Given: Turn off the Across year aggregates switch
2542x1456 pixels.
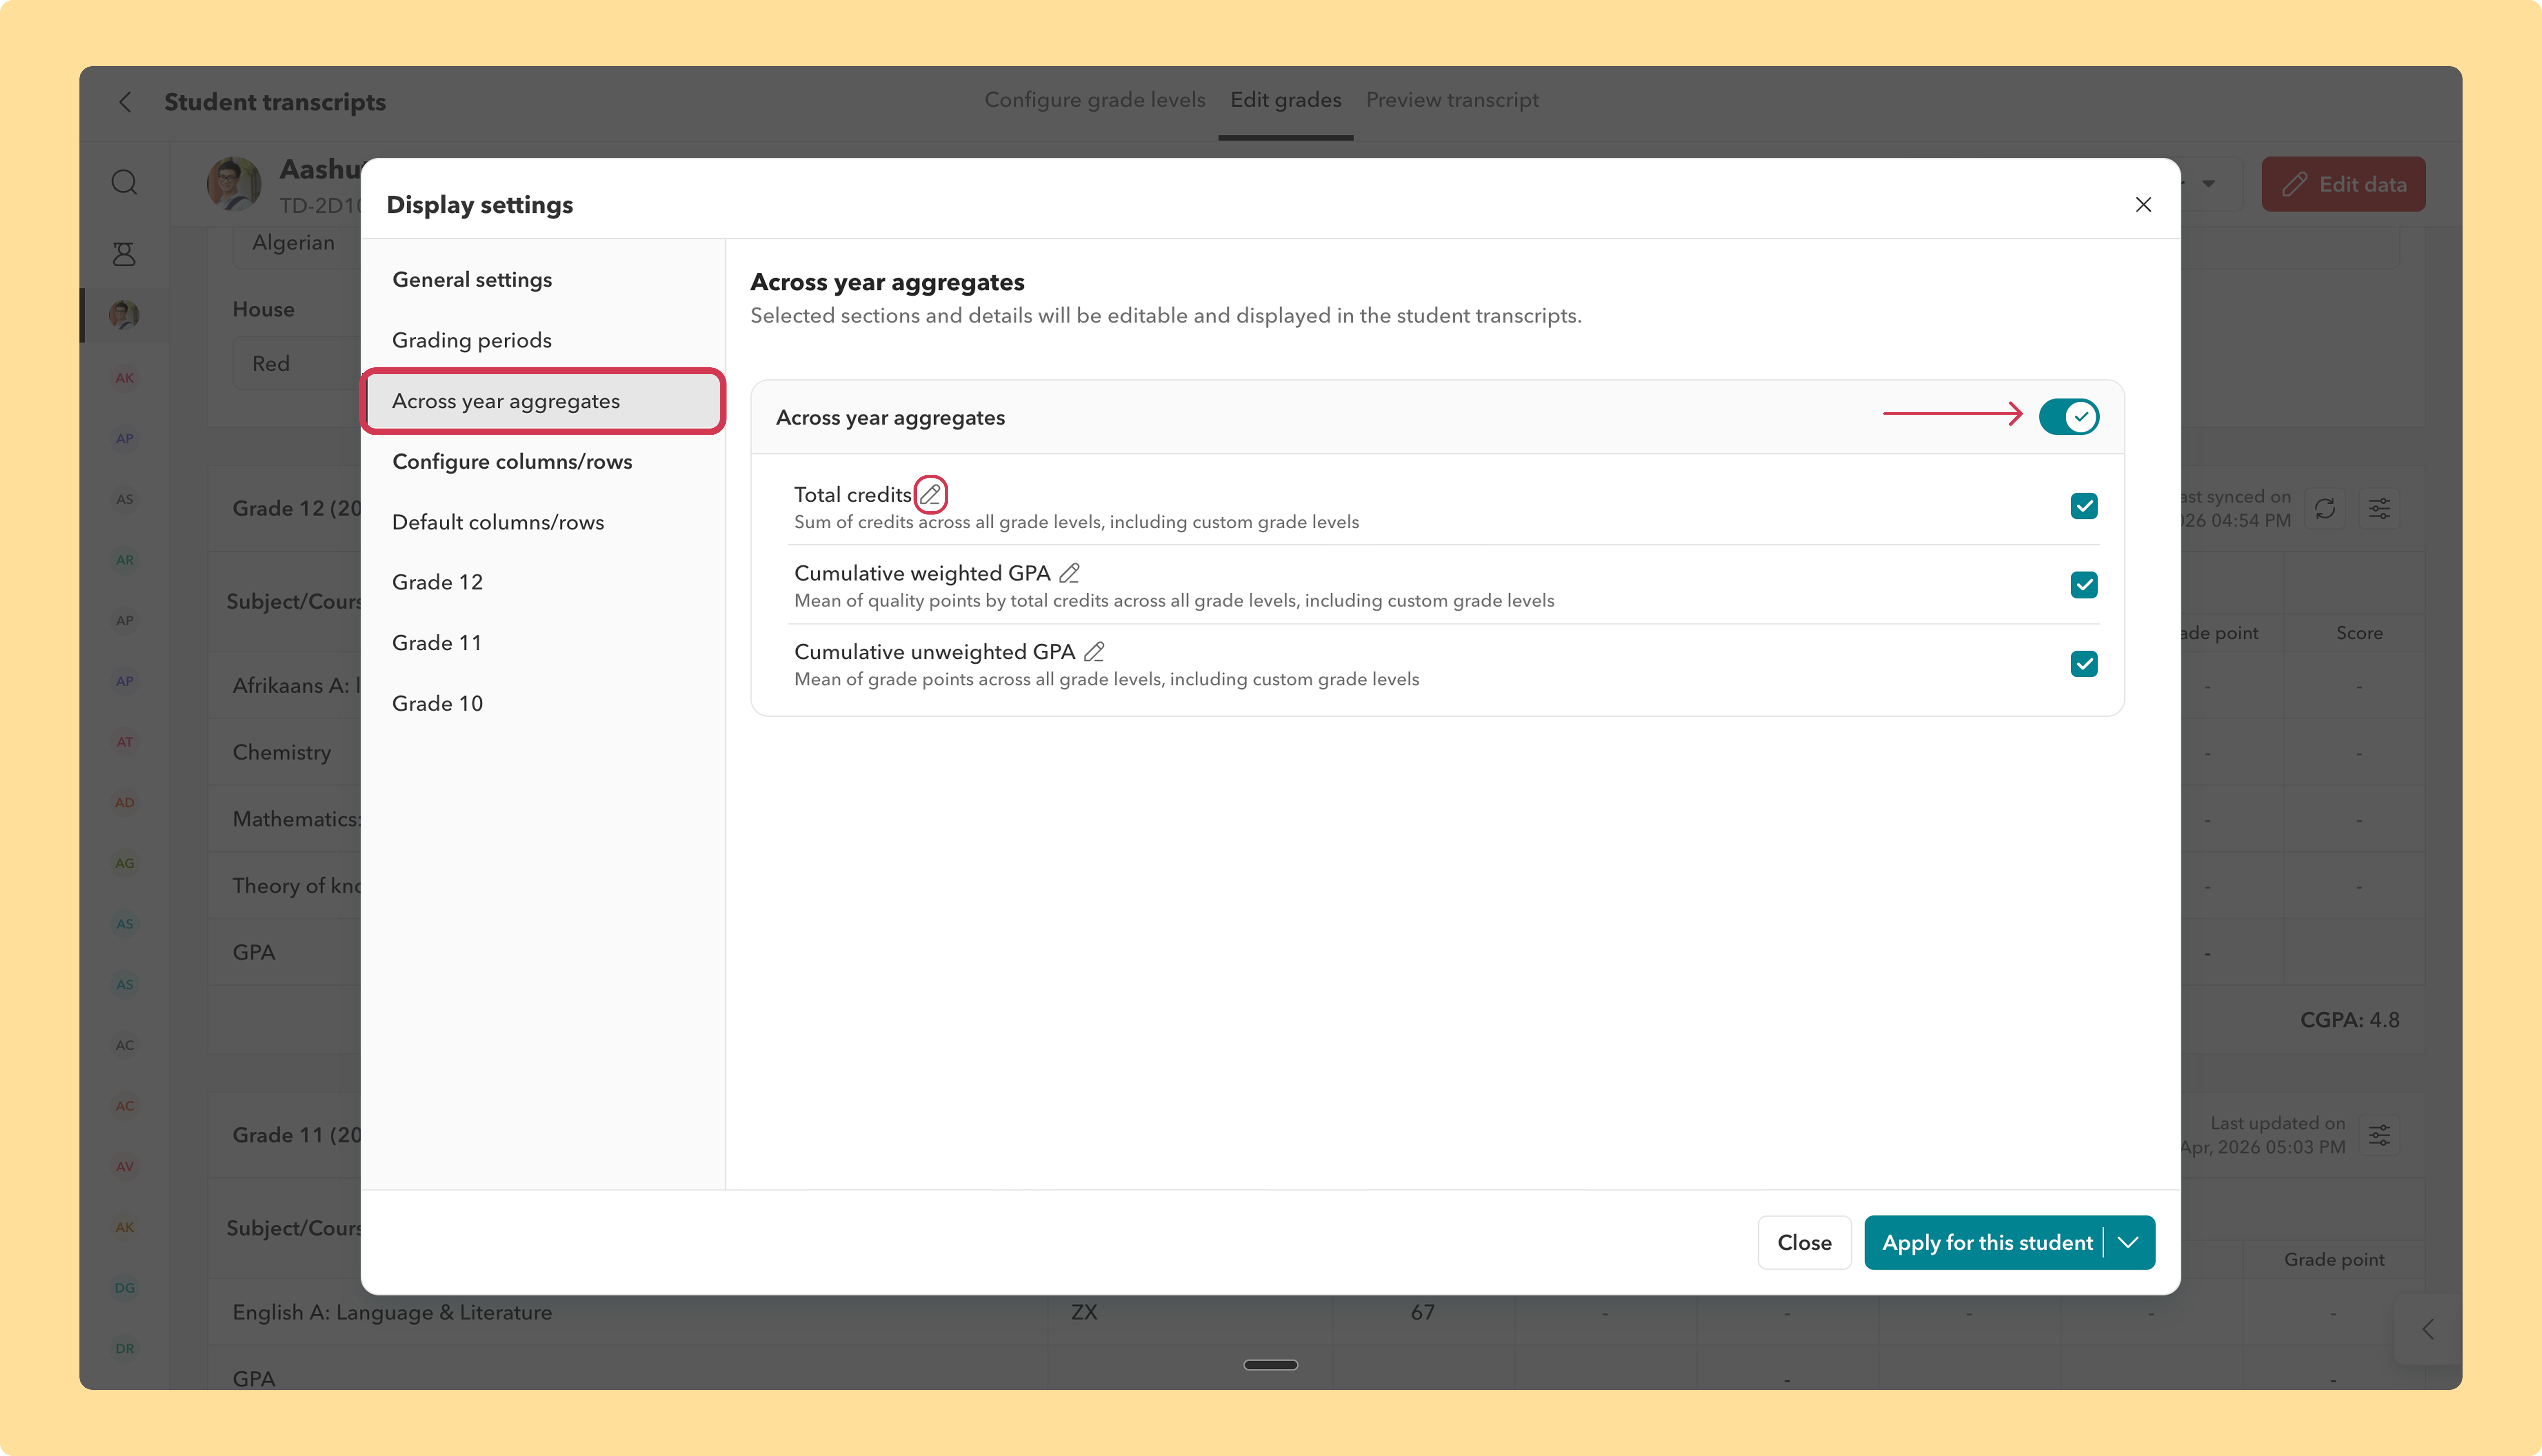Looking at the screenshot, I should pyautogui.click(x=2069, y=417).
